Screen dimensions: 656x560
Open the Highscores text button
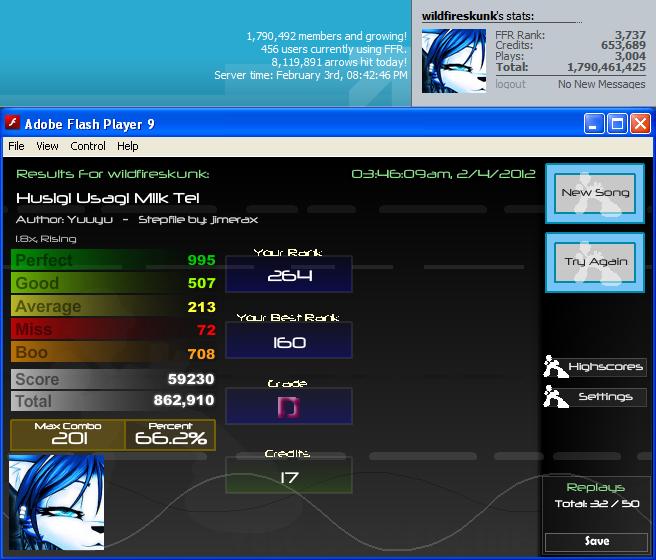(606, 367)
